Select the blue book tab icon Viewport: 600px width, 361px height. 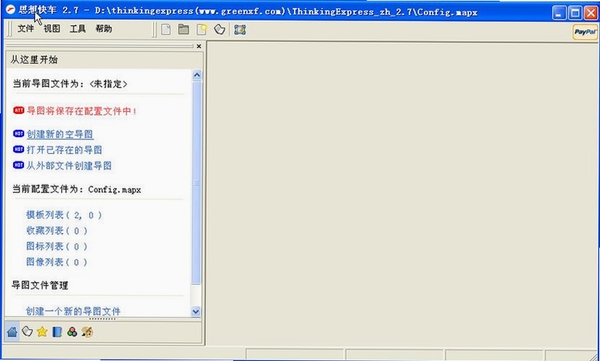[x=57, y=332]
